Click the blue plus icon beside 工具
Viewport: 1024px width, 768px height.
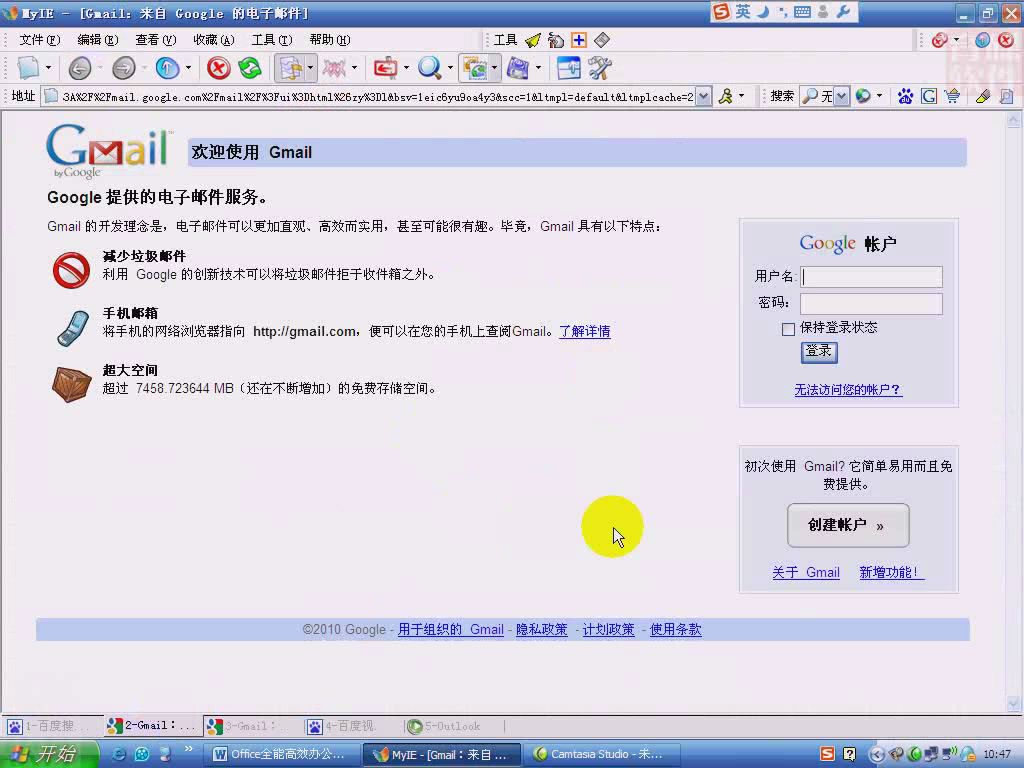pos(579,40)
